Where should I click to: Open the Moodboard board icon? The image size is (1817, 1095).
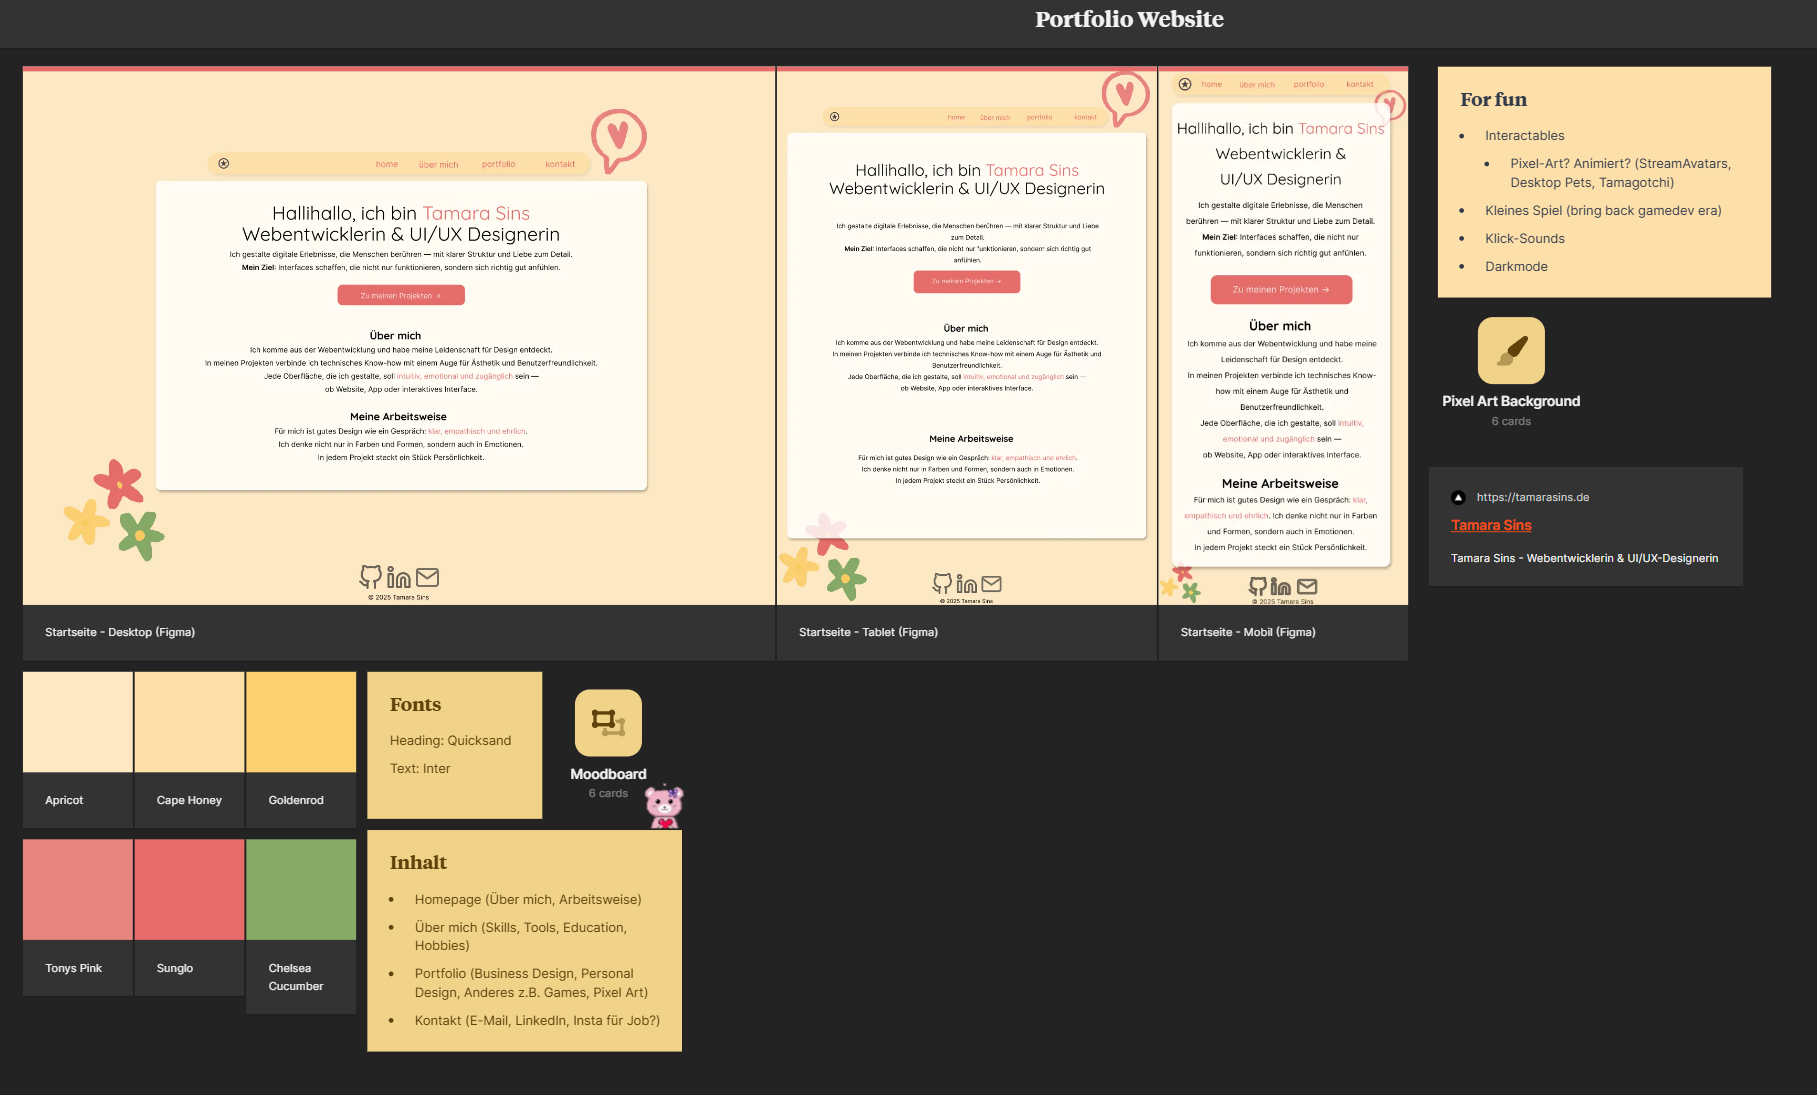(608, 722)
